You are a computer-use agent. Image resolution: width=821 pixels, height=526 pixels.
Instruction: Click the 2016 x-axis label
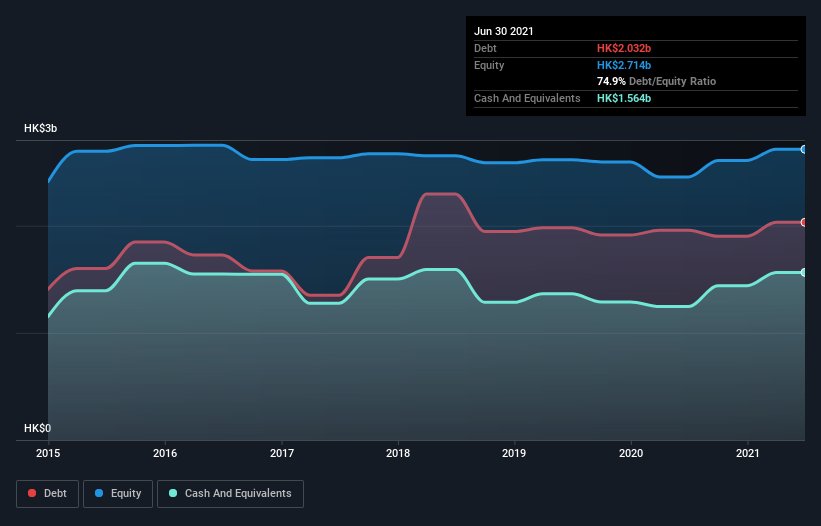pos(165,453)
